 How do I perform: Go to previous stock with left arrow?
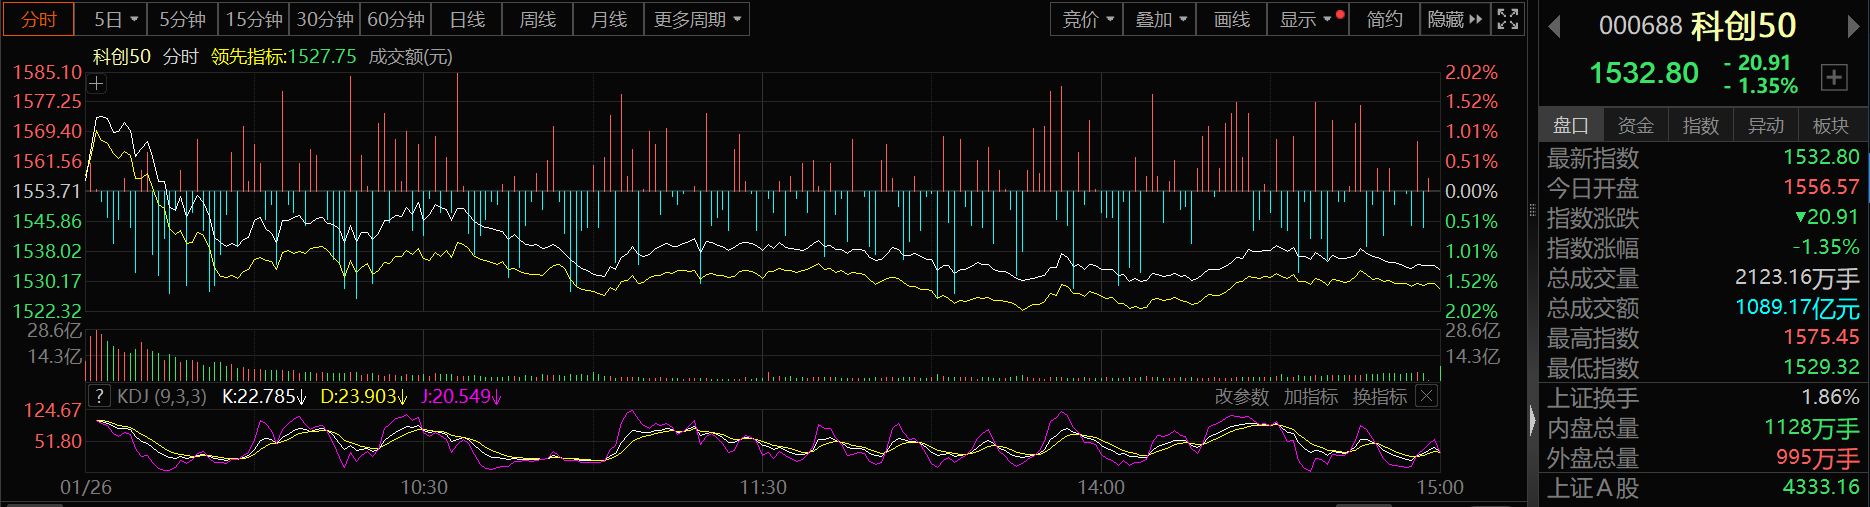click(1554, 26)
